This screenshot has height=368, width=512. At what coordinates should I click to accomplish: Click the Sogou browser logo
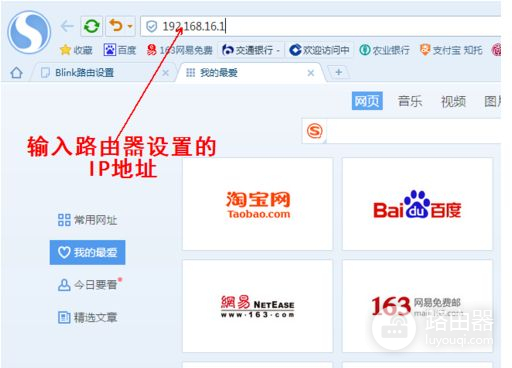pos(29,32)
